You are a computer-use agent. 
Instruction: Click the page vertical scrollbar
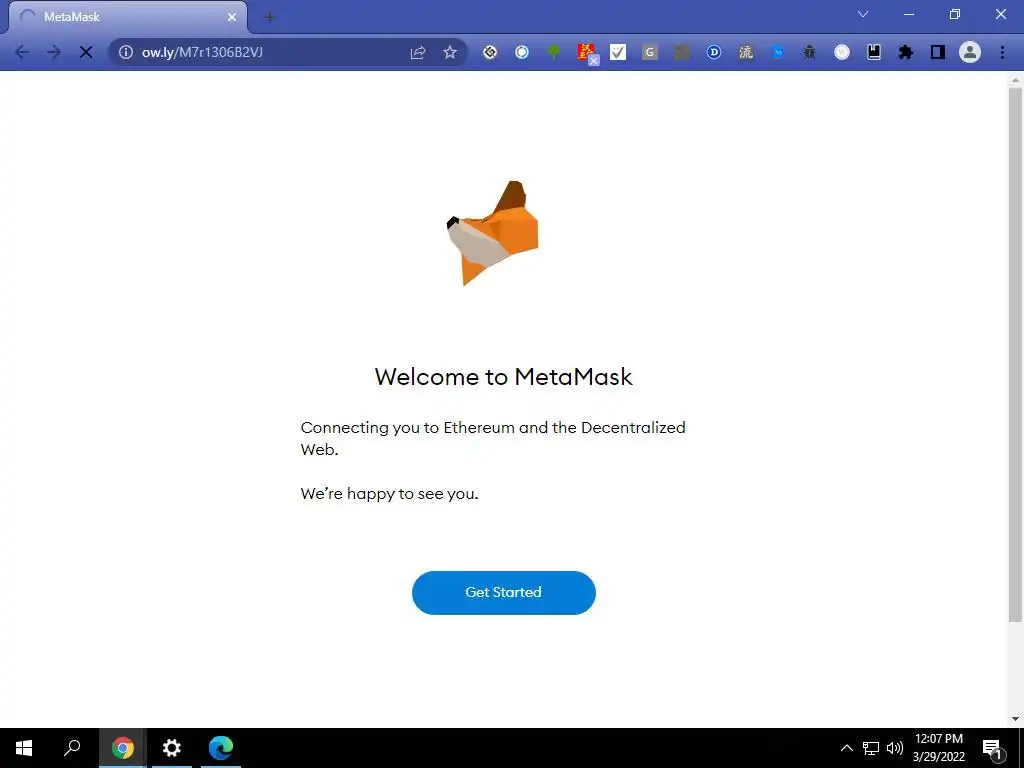(1015, 353)
